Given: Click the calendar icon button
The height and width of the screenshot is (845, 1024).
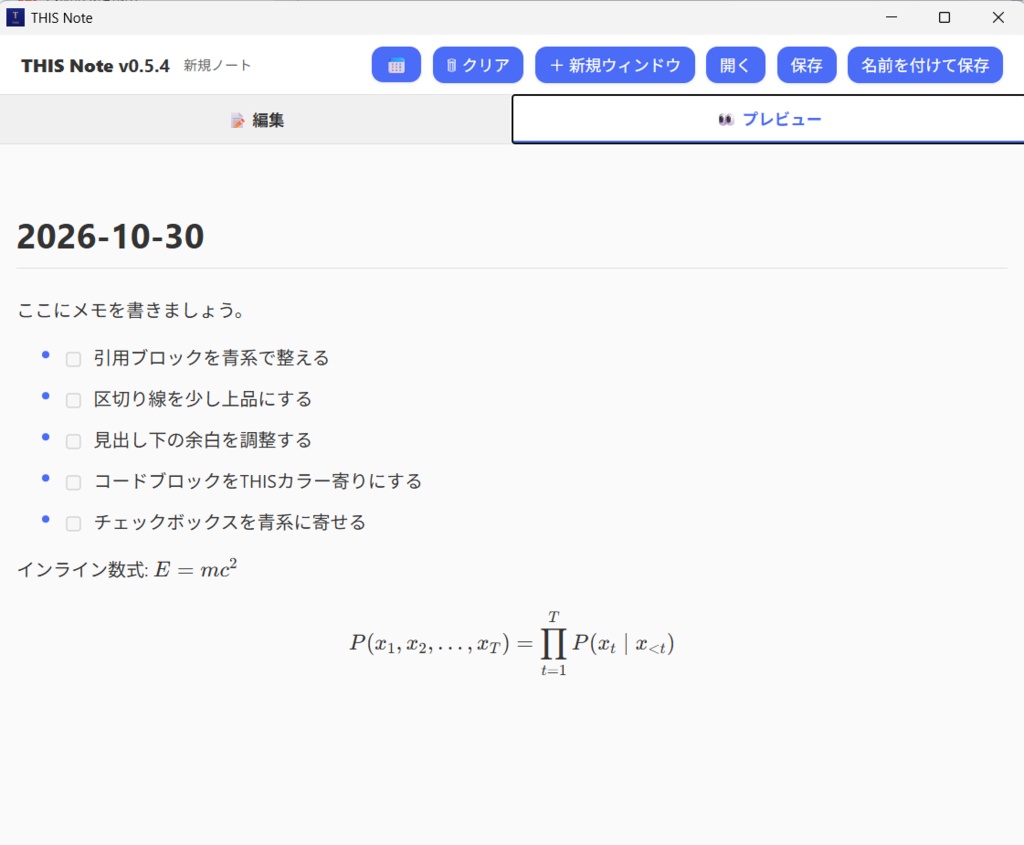Looking at the screenshot, I should click(x=396, y=65).
